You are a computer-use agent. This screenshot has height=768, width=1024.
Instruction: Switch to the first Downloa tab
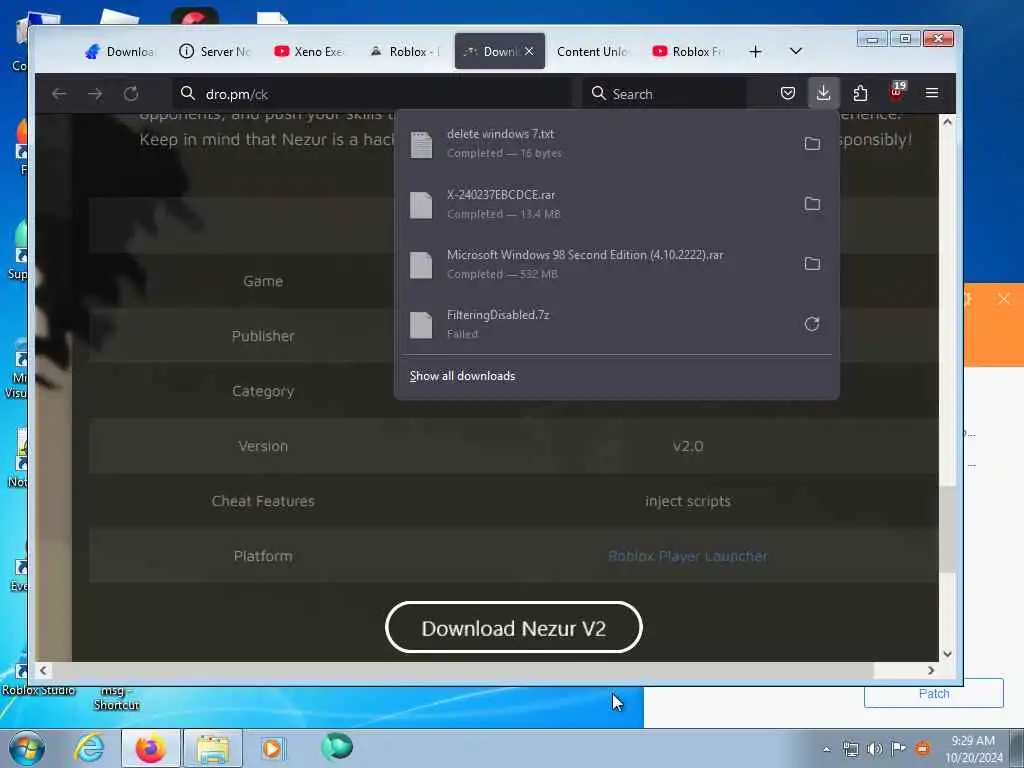click(120, 52)
